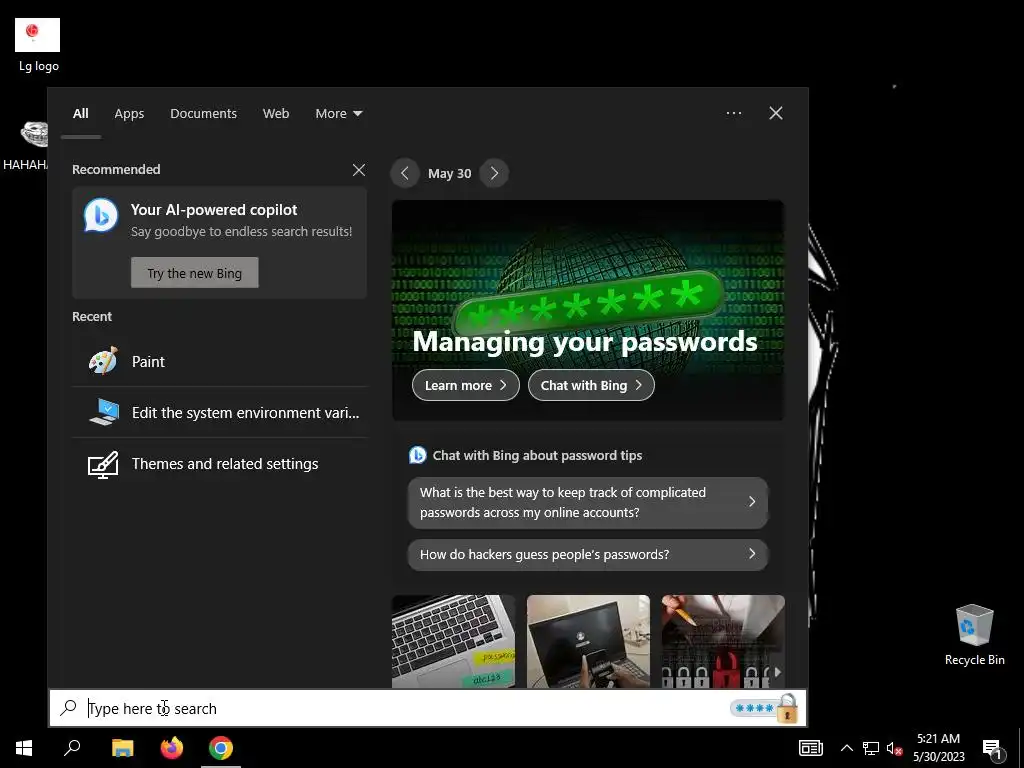Close the search panel
Viewport: 1024px width, 768px height.
point(776,113)
